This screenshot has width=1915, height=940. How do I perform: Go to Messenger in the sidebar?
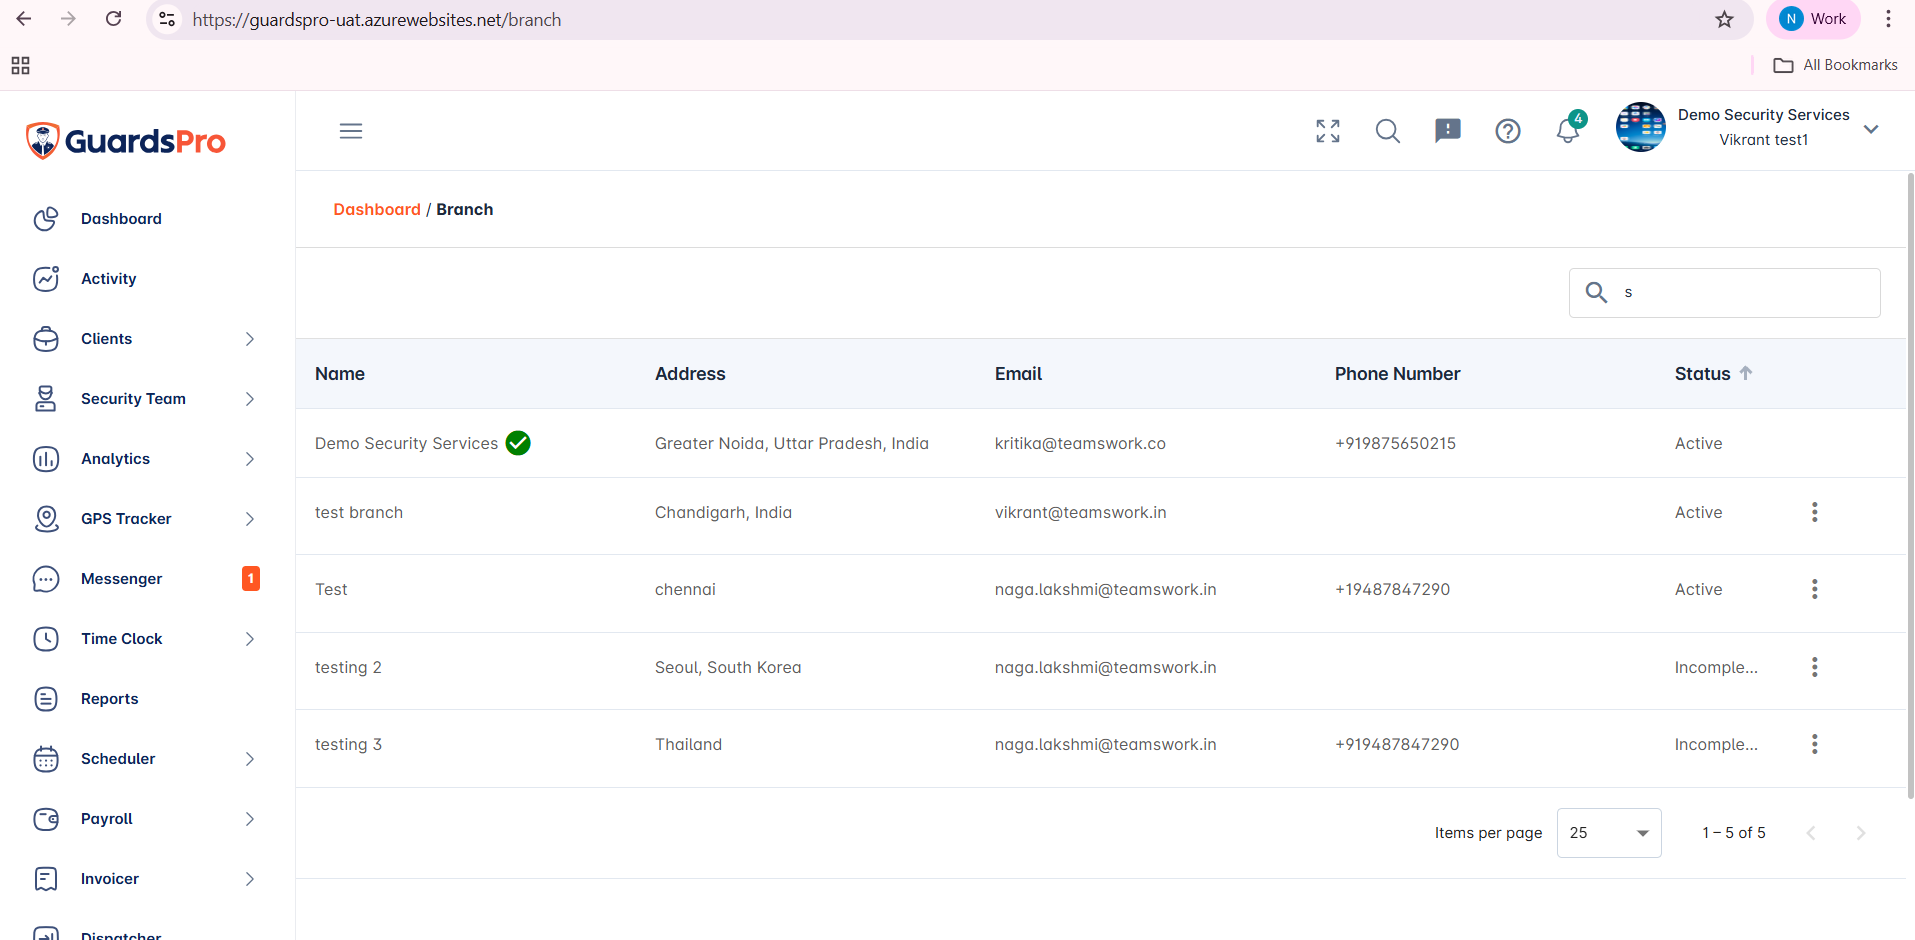coord(121,579)
